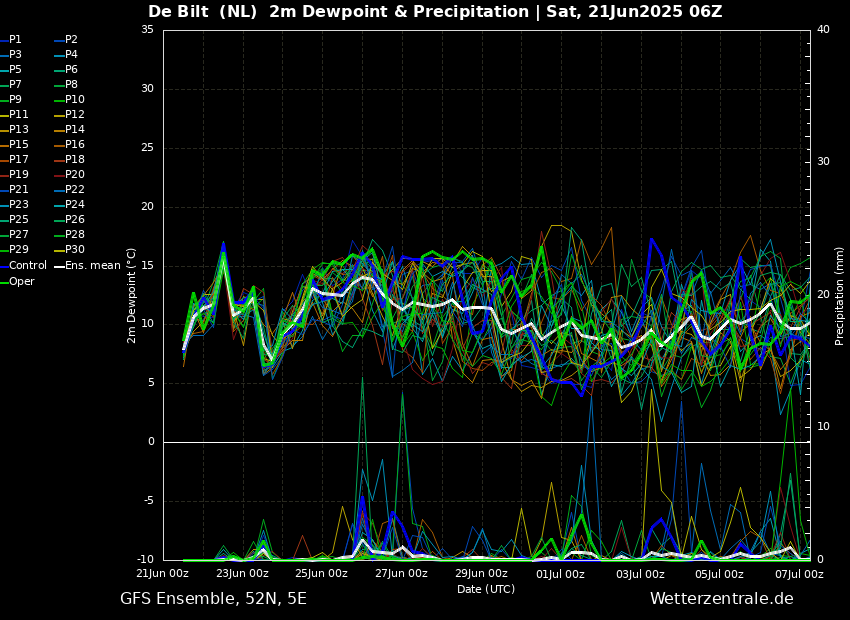
Task: Click the 2m Dewpoint (°C) axis label
Action: pos(132,295)
